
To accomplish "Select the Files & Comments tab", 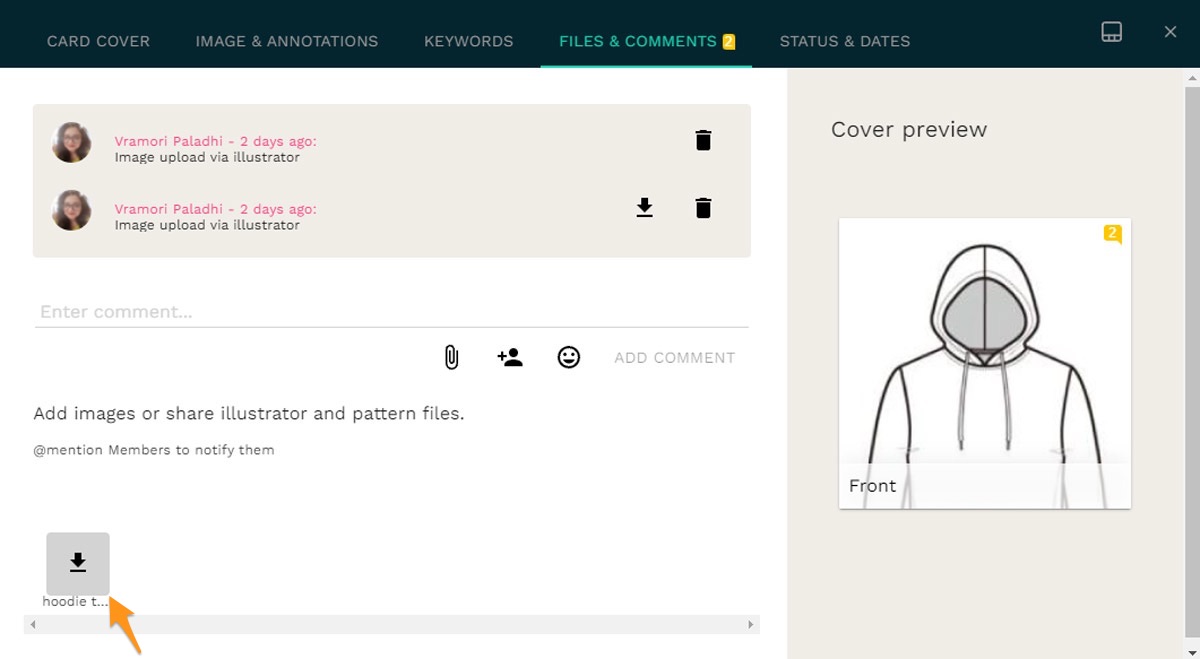I will [x=646, y=41].
